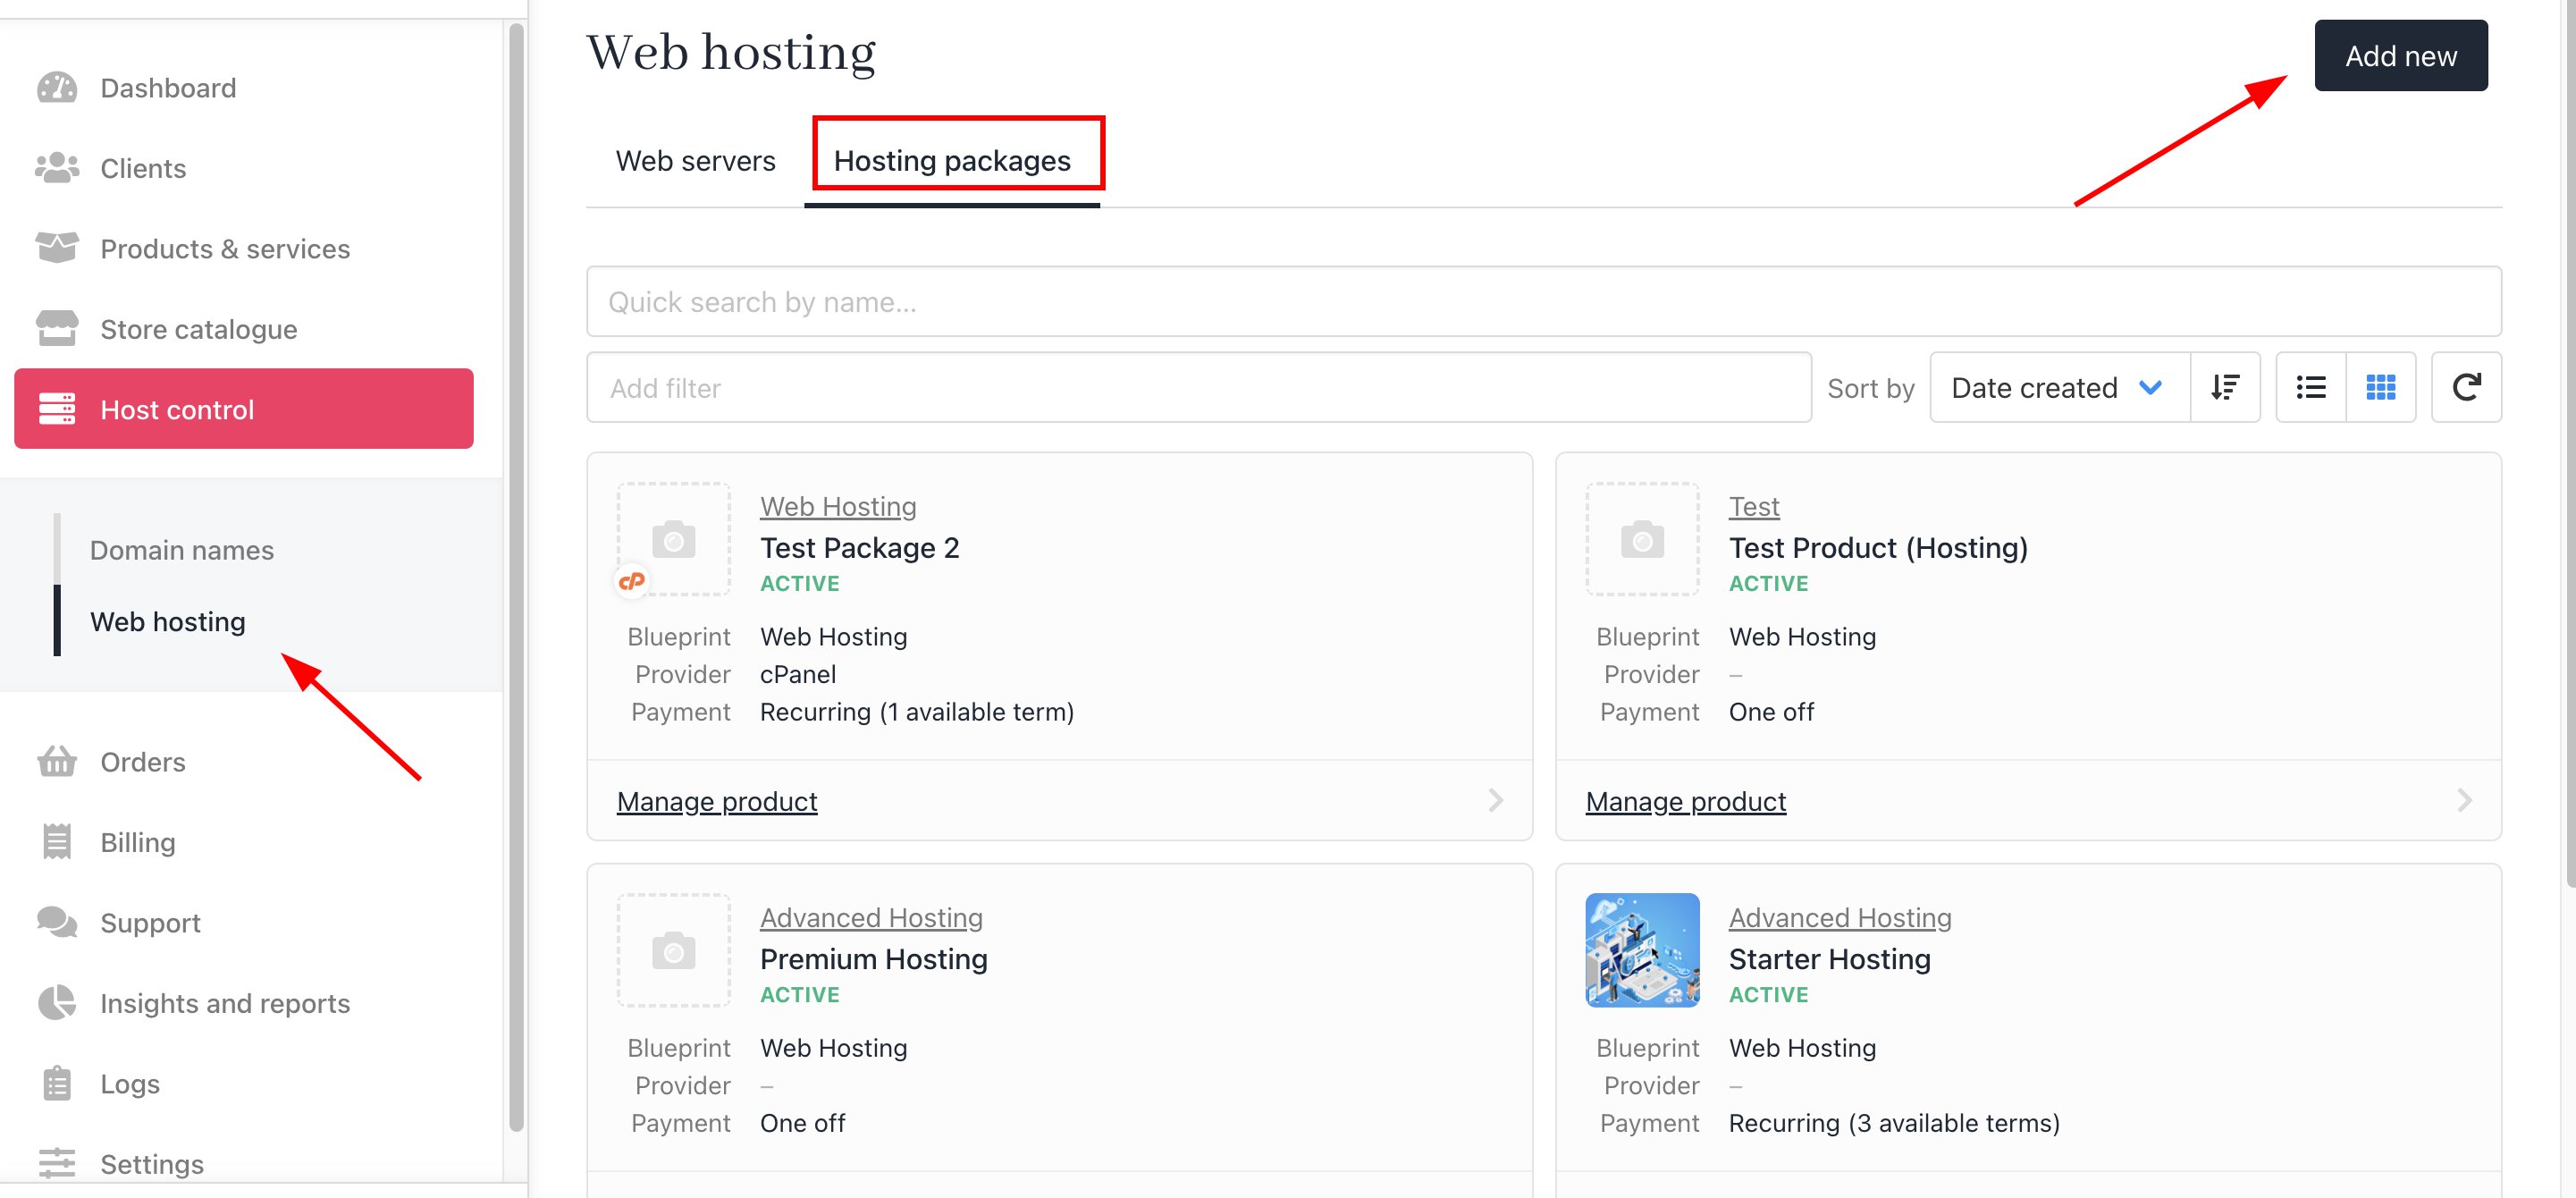Select Hosting packages tab

(x=952, y=161)
